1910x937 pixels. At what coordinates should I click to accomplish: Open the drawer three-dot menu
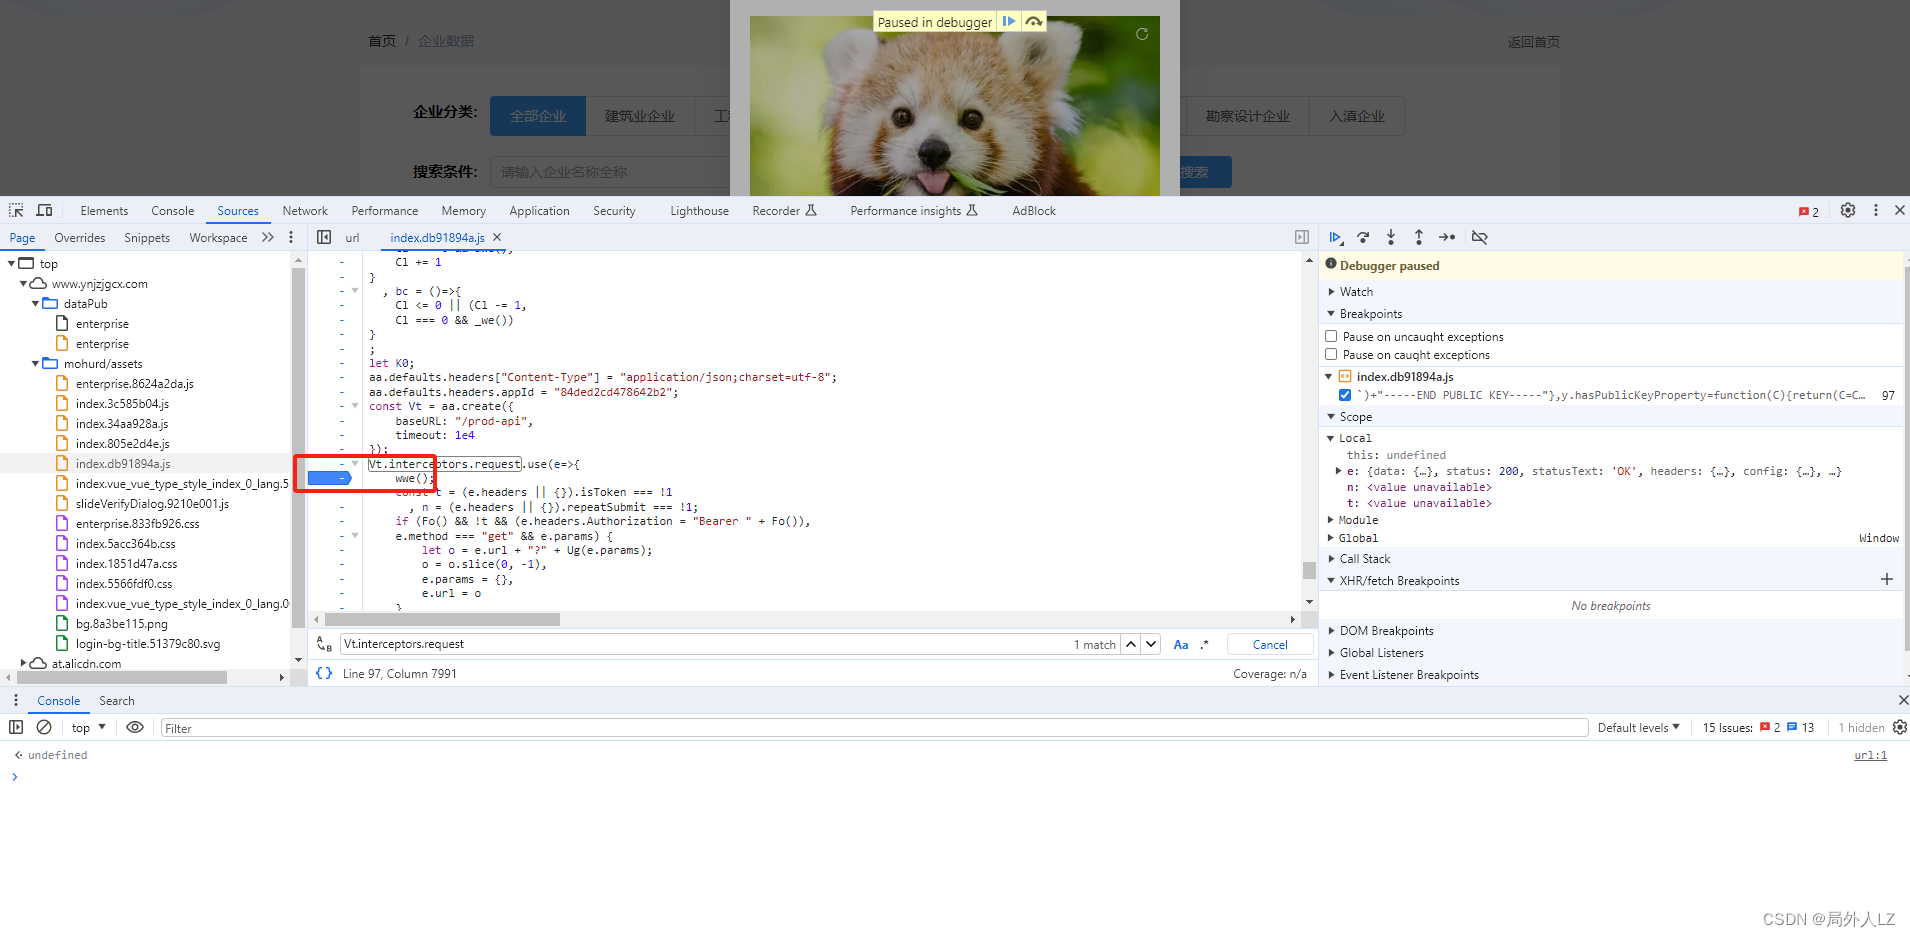[x=16, y=700]
